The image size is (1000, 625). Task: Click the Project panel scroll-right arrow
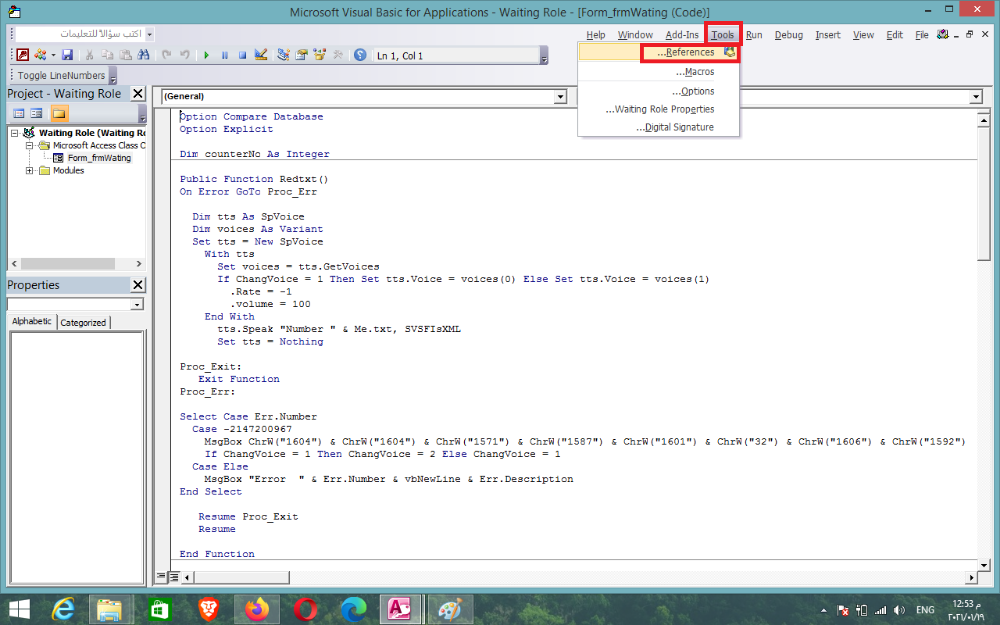139,263
